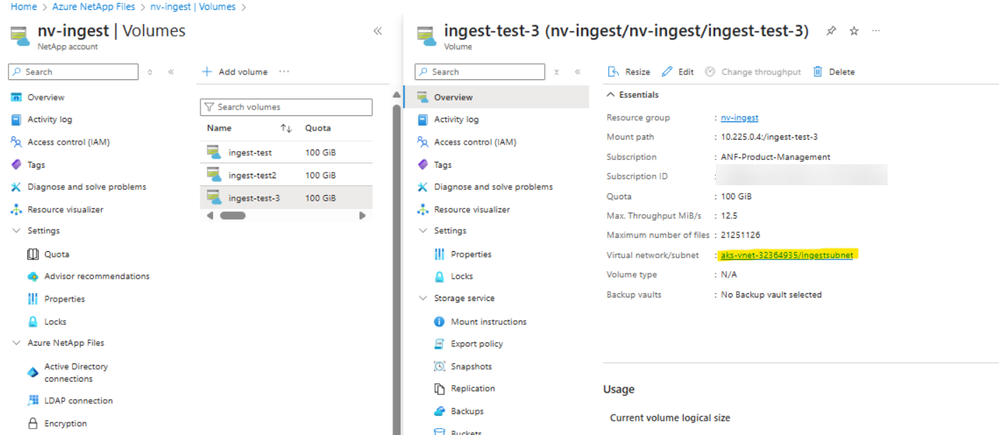Collapse the volume Settings section
The height and width of the screenshot is (435, 999).
pyautogui.click(x=423, y=231)
